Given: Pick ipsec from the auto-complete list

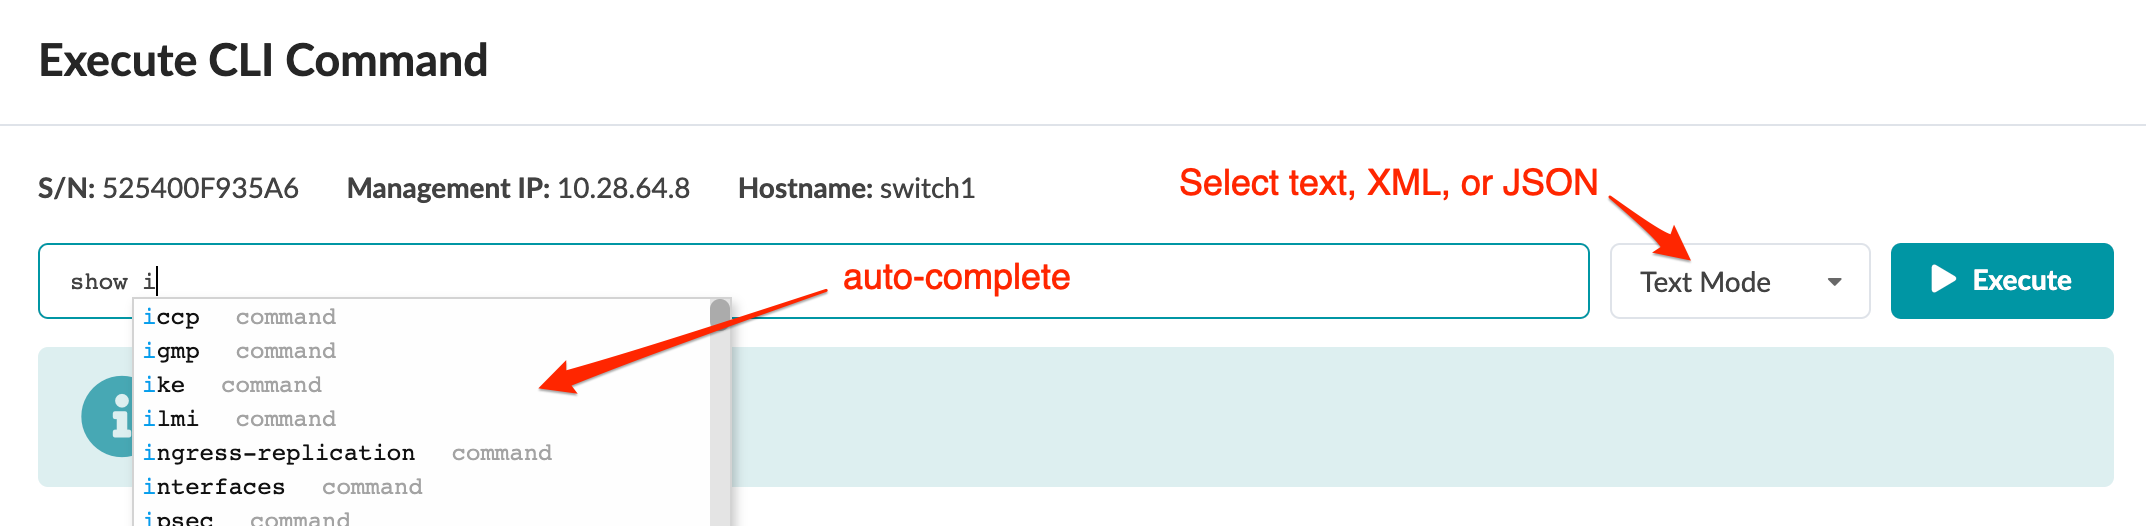Looking at the screenshot, I should [x=179, y=518].
